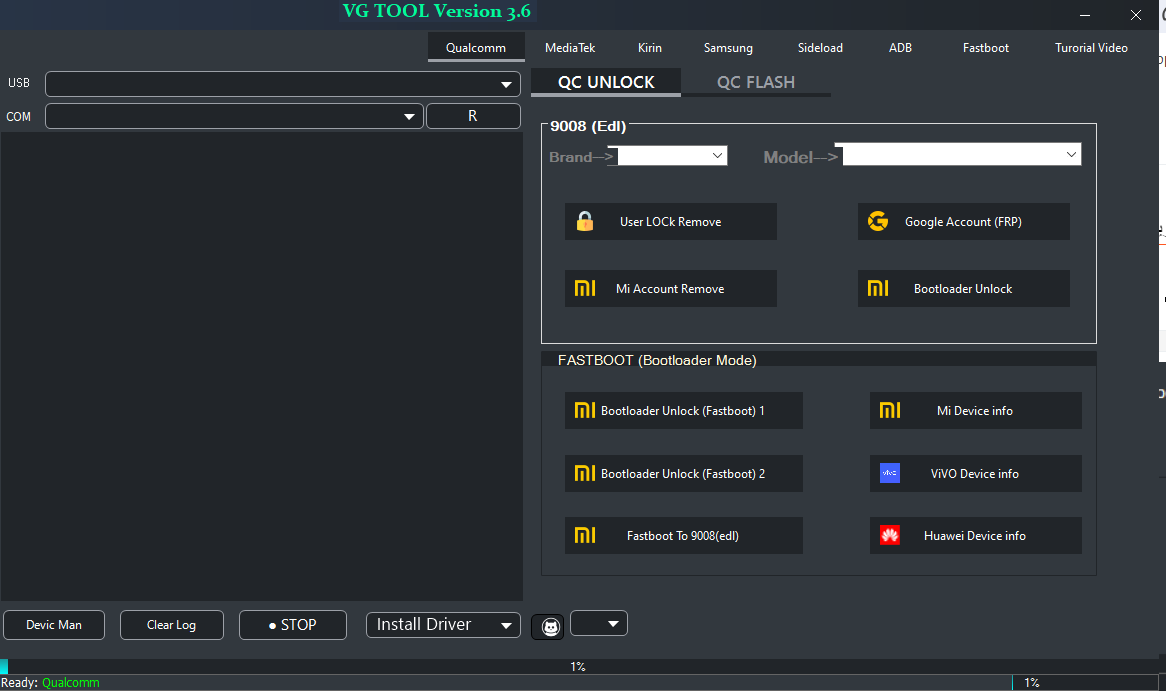1166x691 pixels.
Task: Click Mi logo on Bootloader Unlock (Fastboot) 2
Action: [x=584, y=473]
